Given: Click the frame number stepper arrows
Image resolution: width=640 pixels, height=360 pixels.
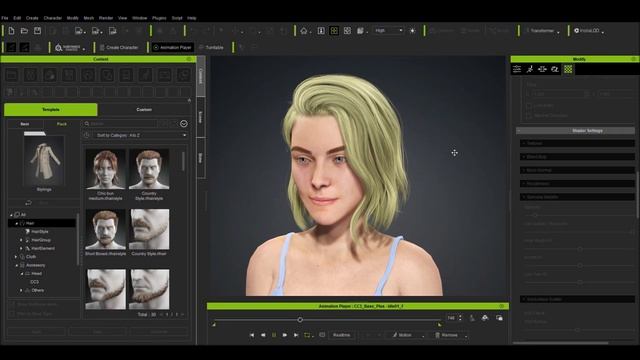Looking at the screenshot, I should (x=460, y=318).
